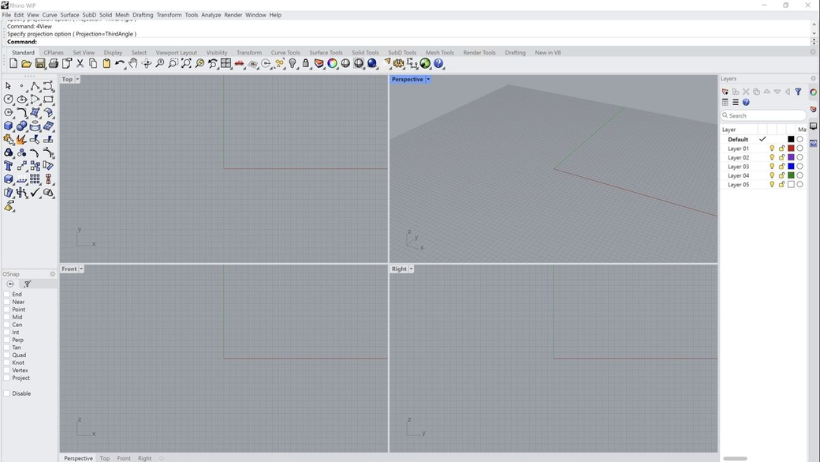Click the Front viewport title label
This screenshot has height=462, width=820.
click(x=69, y=269)
